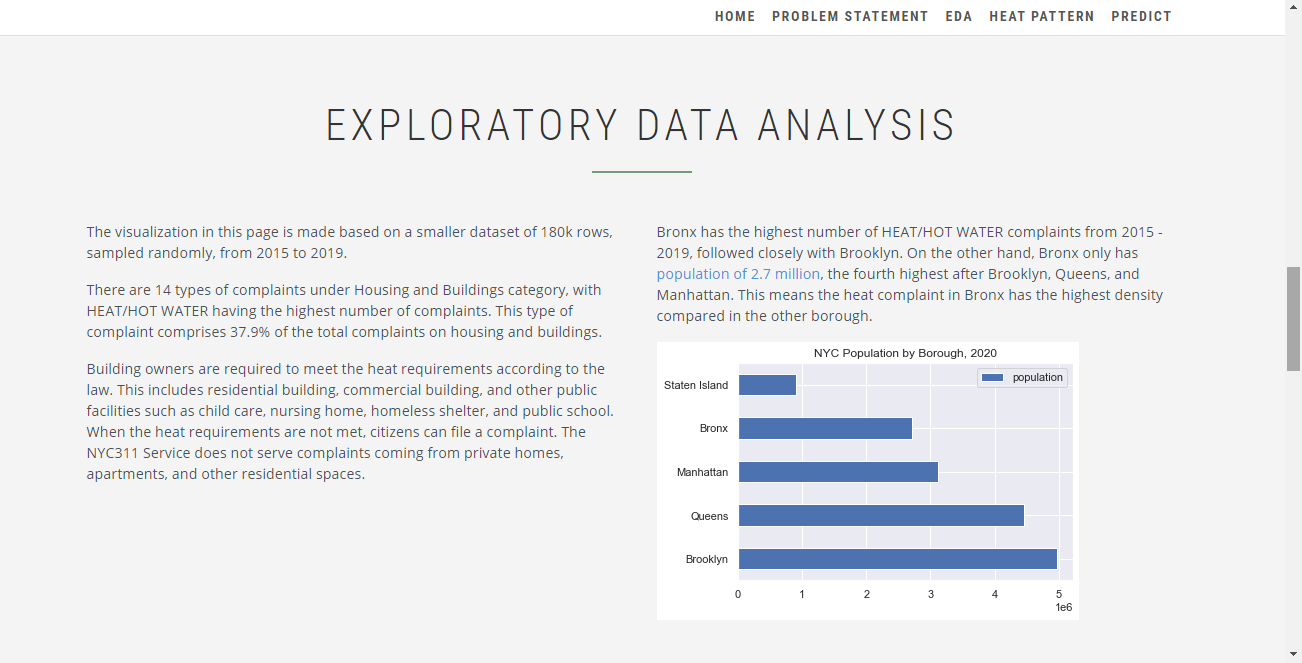
Task: Click the Manhattan bar in the chart
Action: click(x=838, y=472)
